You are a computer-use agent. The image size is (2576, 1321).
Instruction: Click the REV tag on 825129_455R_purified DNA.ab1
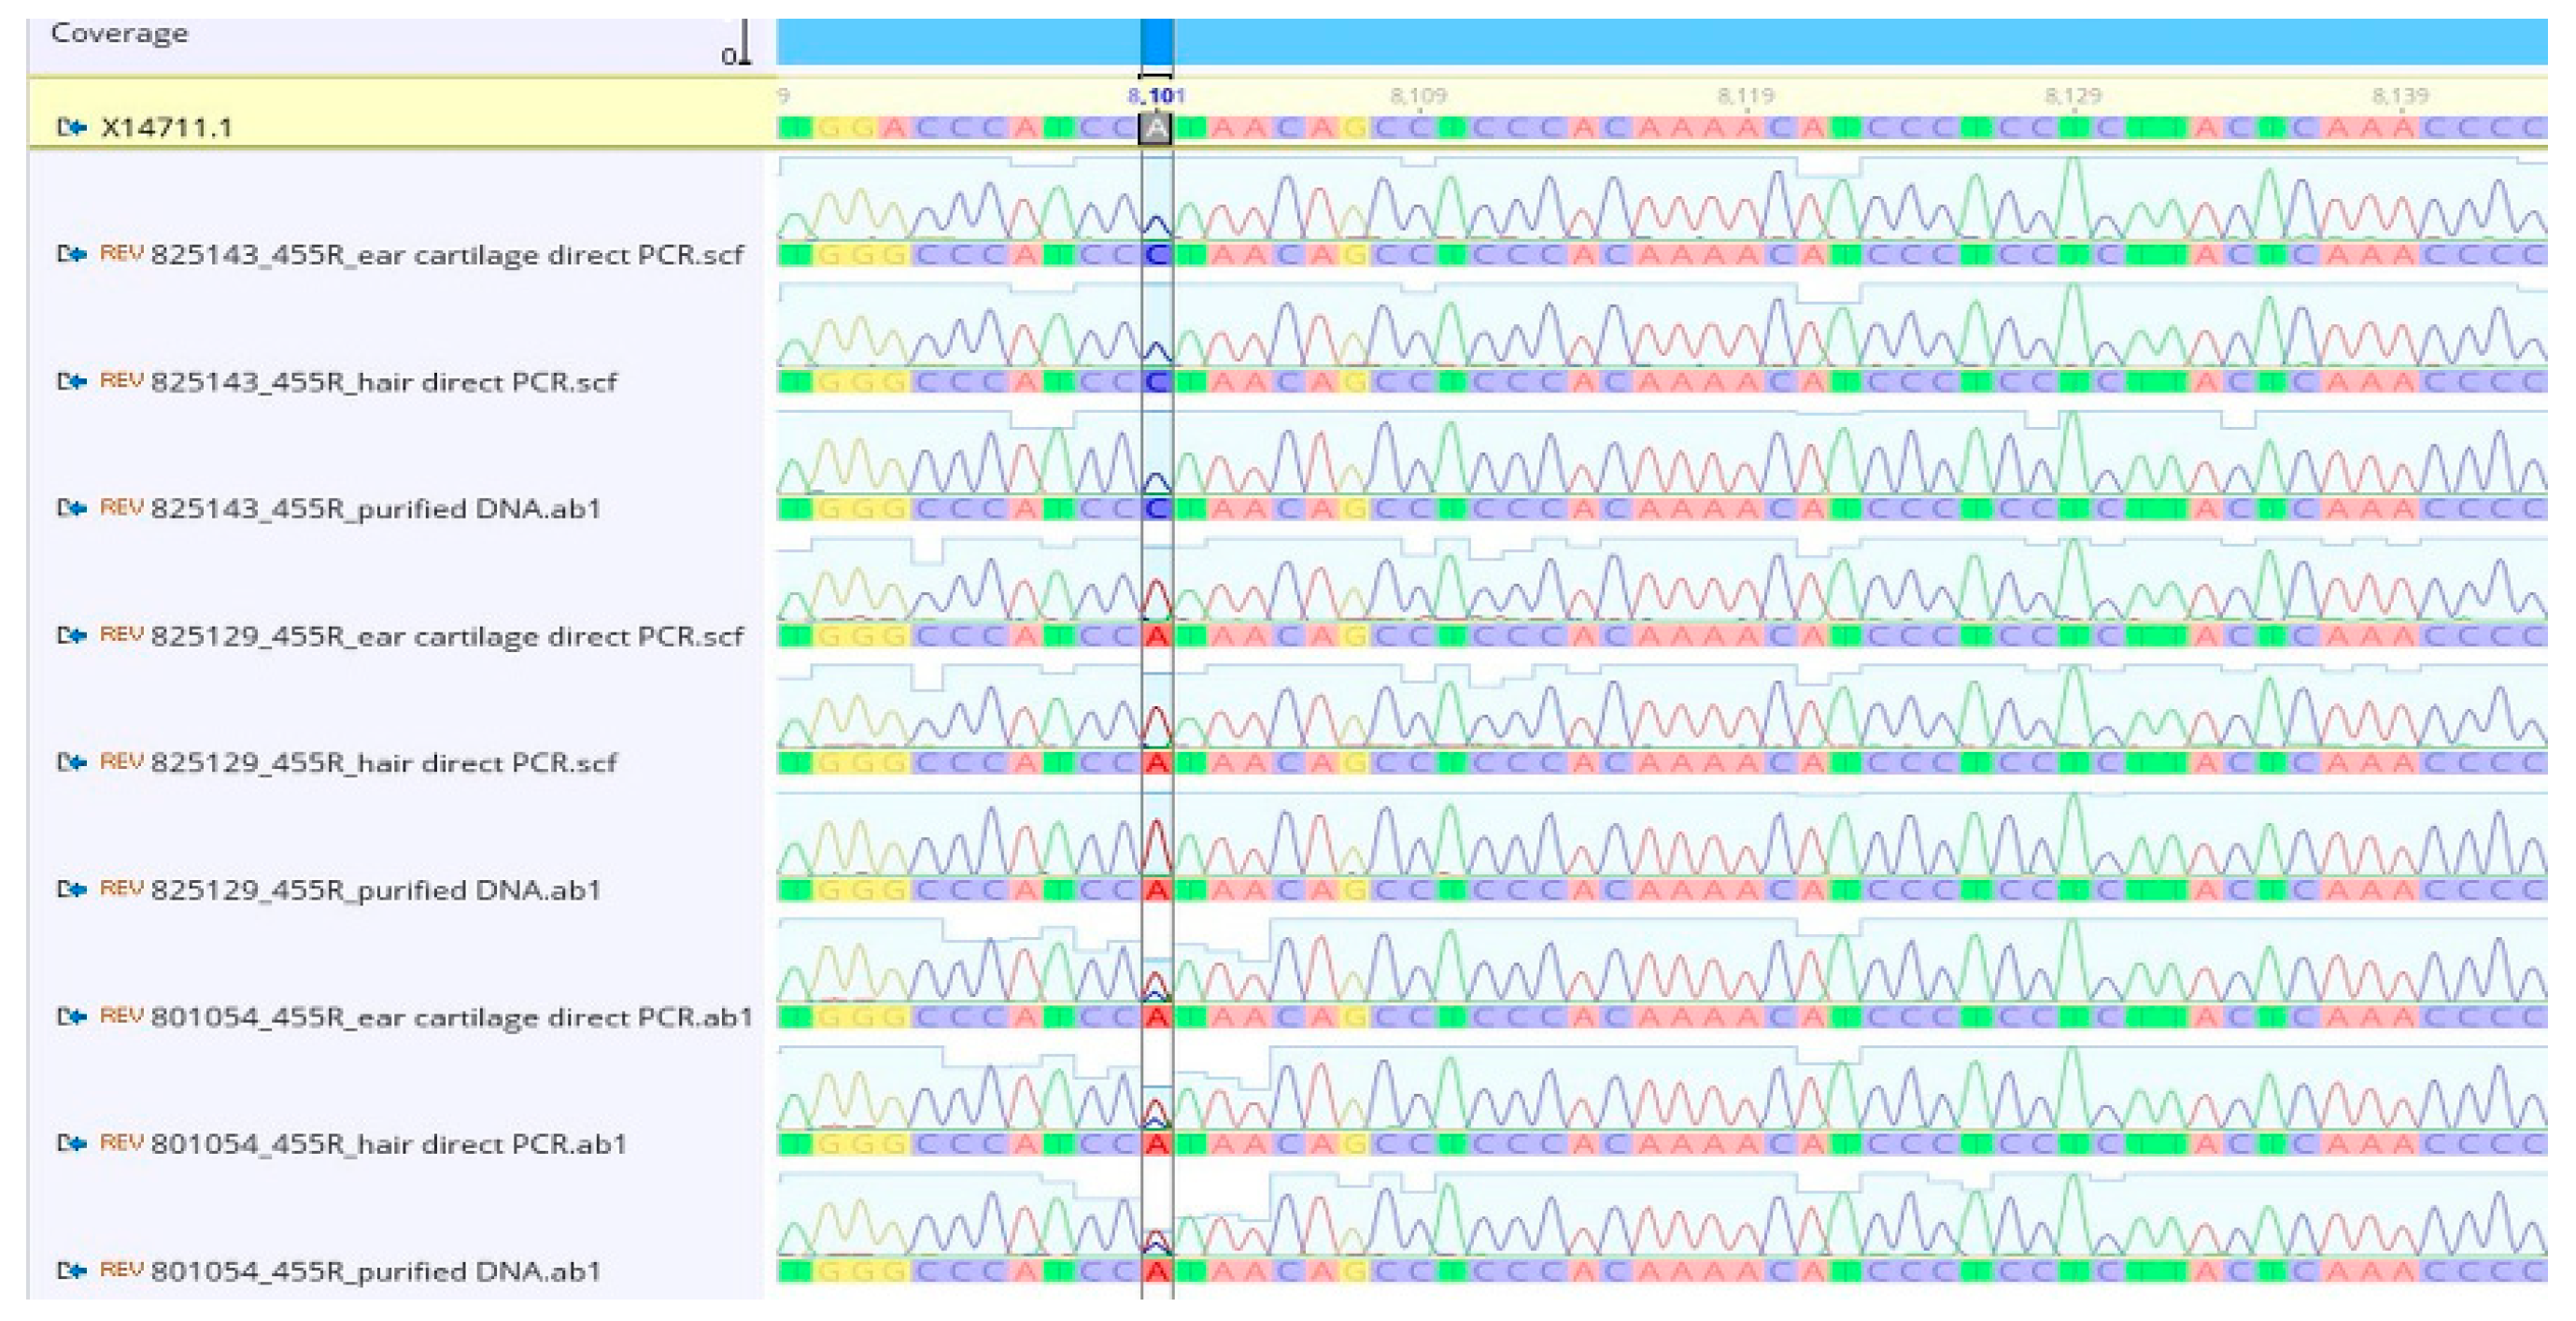coord(122,888)
